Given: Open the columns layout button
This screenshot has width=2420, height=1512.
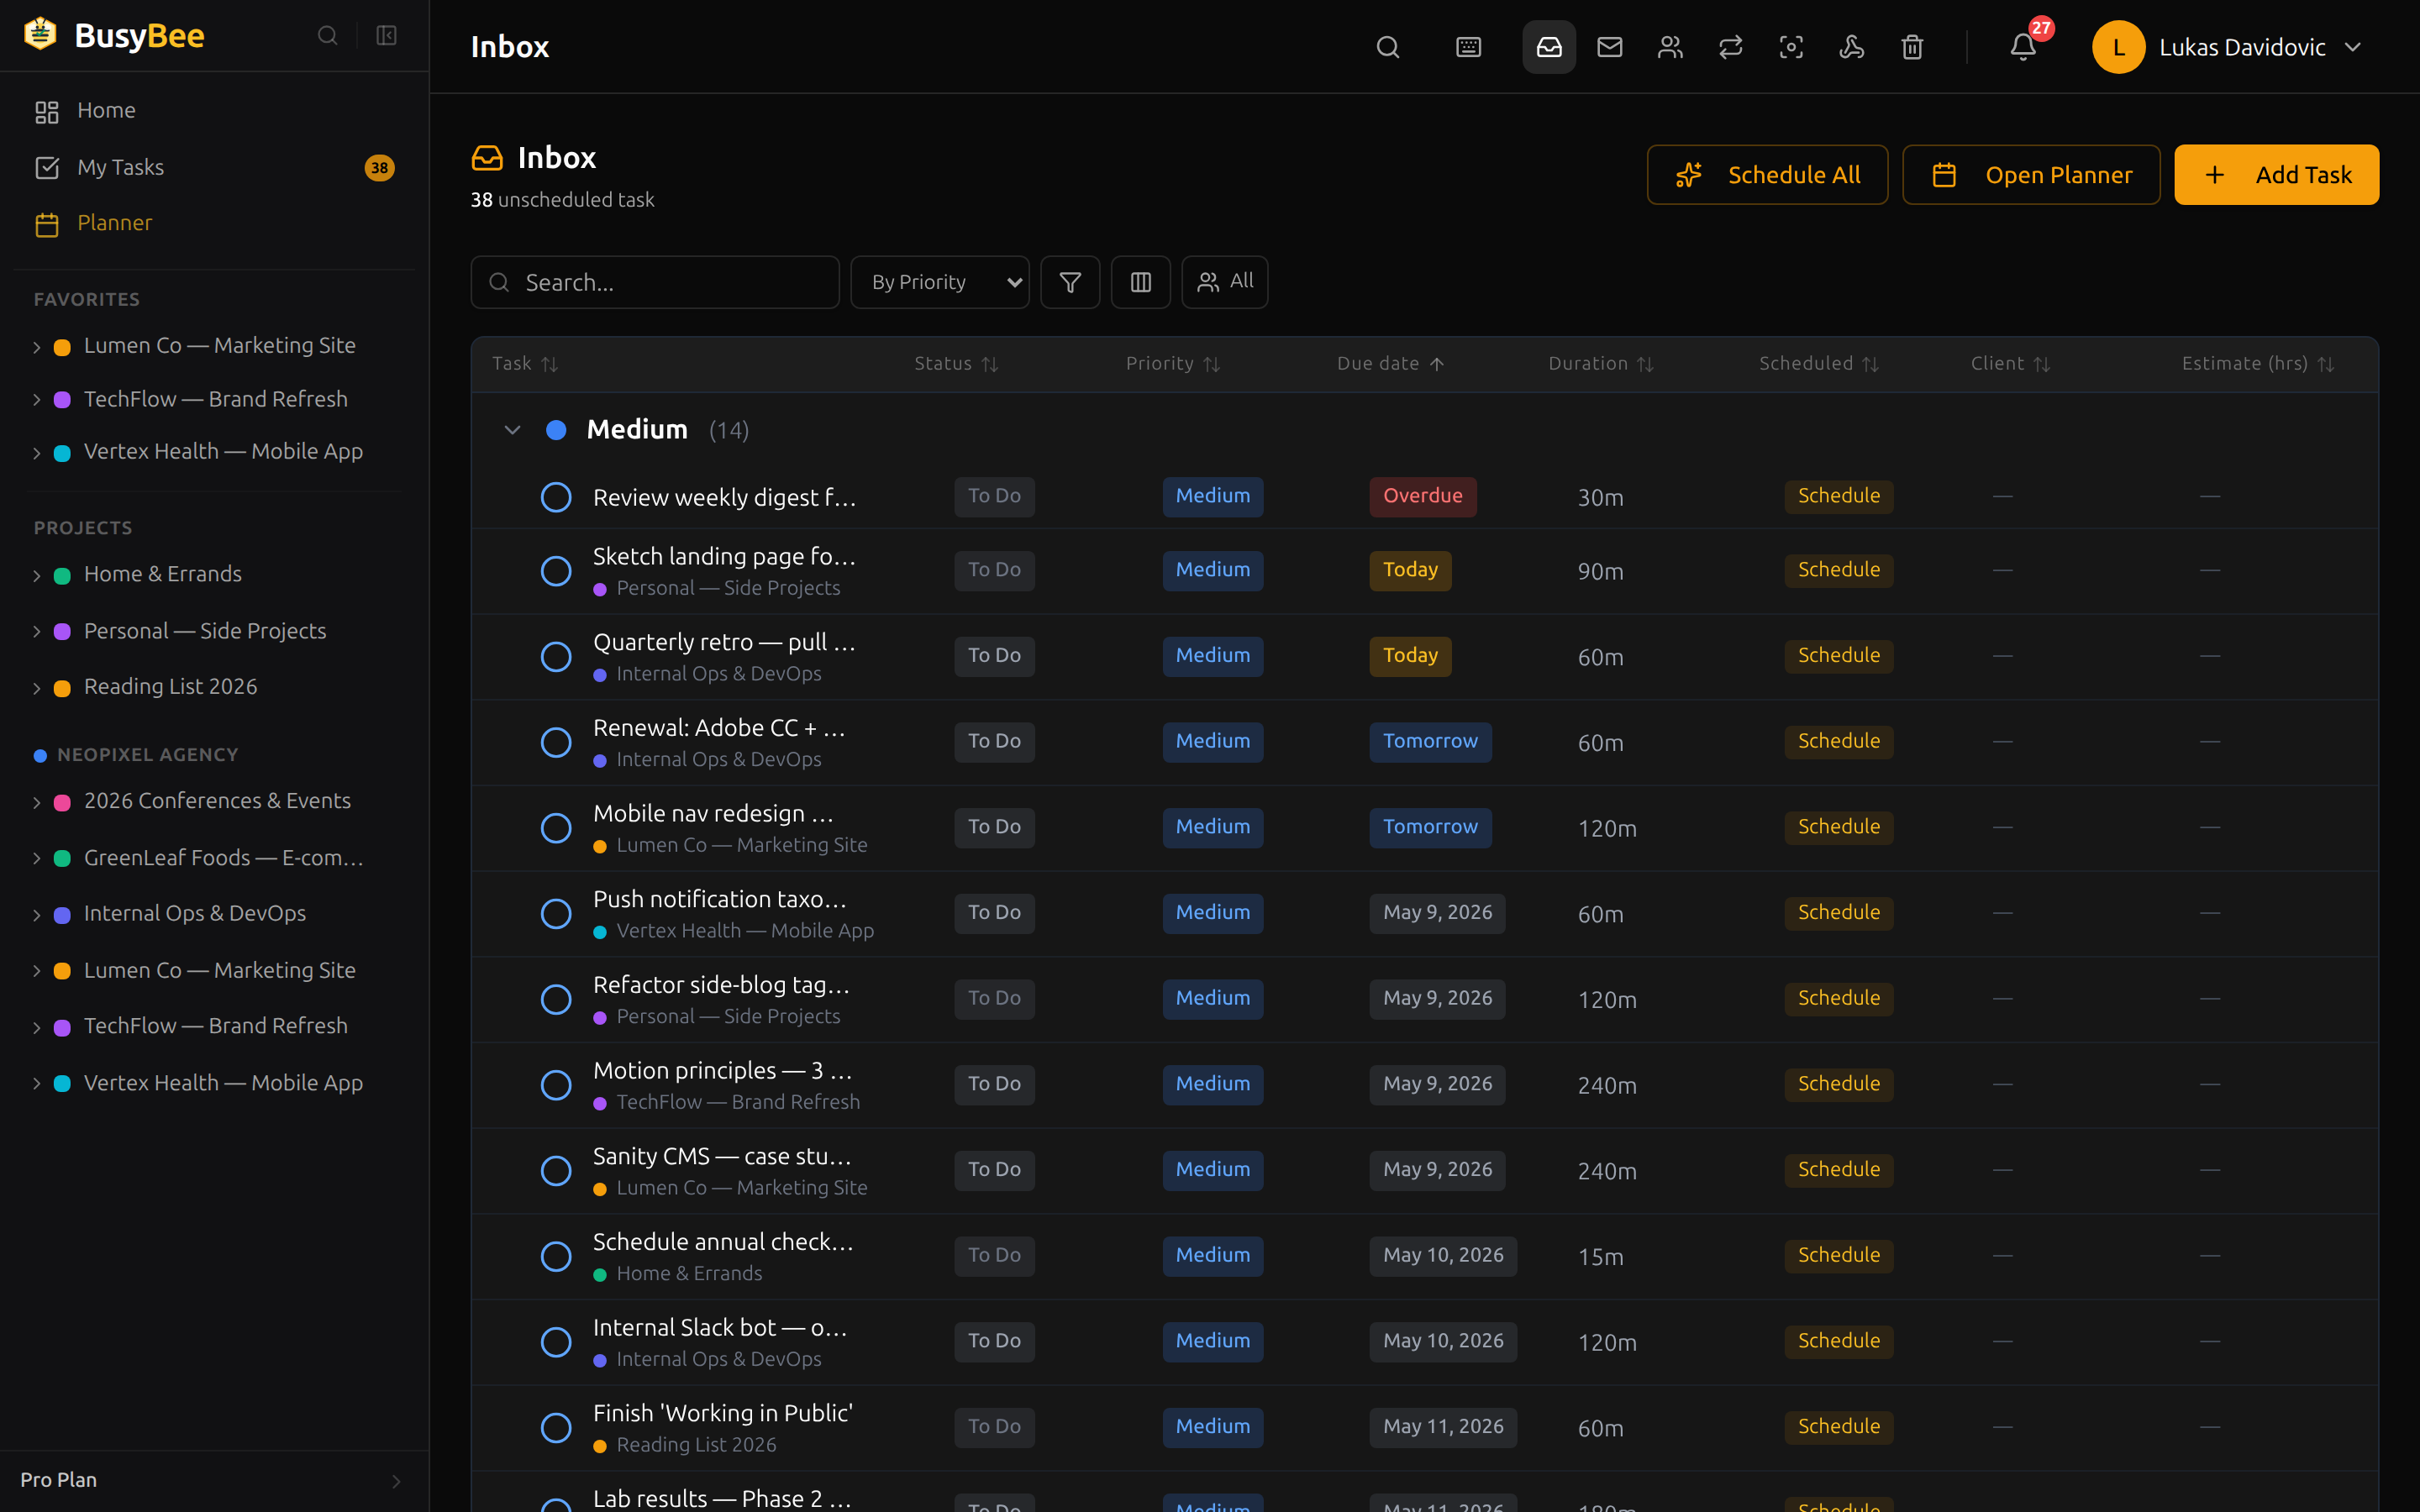Looking at the screenshot, I should [x=1141, y=282].
